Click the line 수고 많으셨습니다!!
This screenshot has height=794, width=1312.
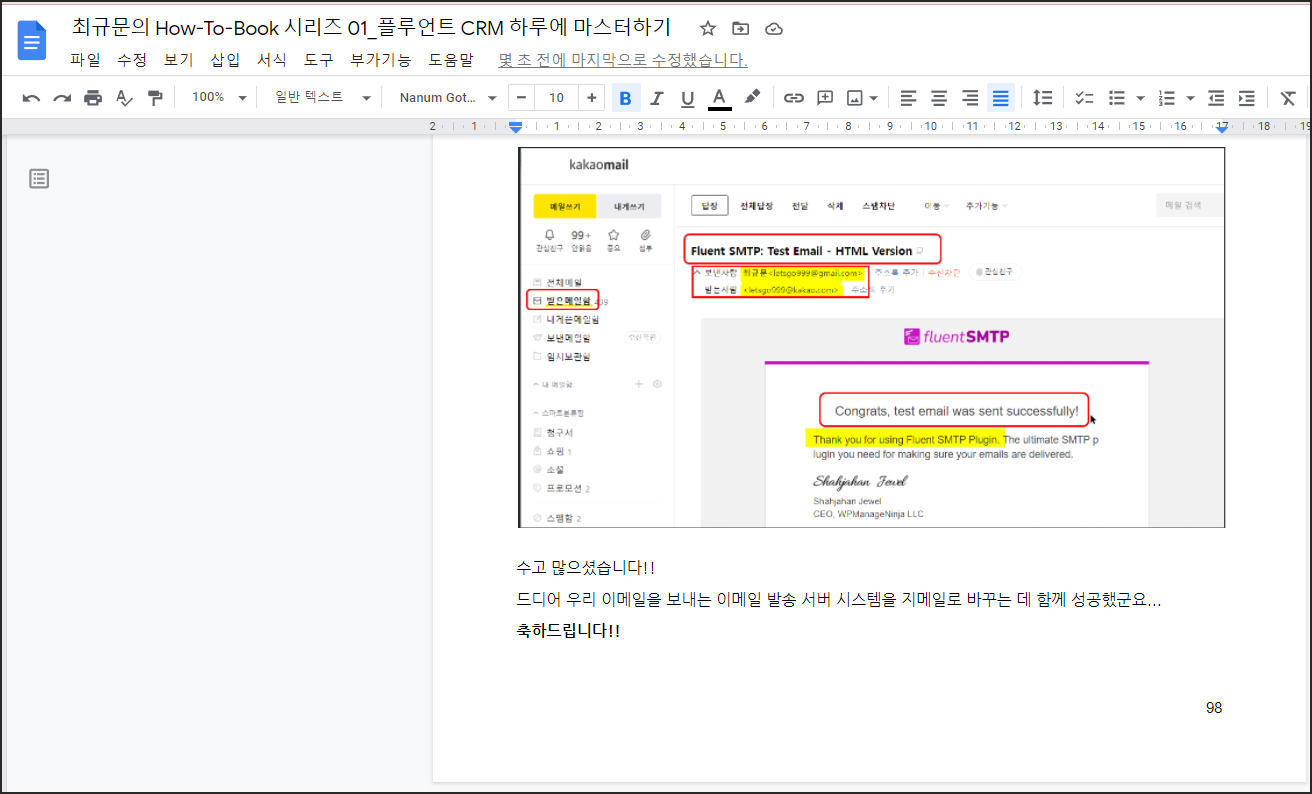[x=585, y=568]
